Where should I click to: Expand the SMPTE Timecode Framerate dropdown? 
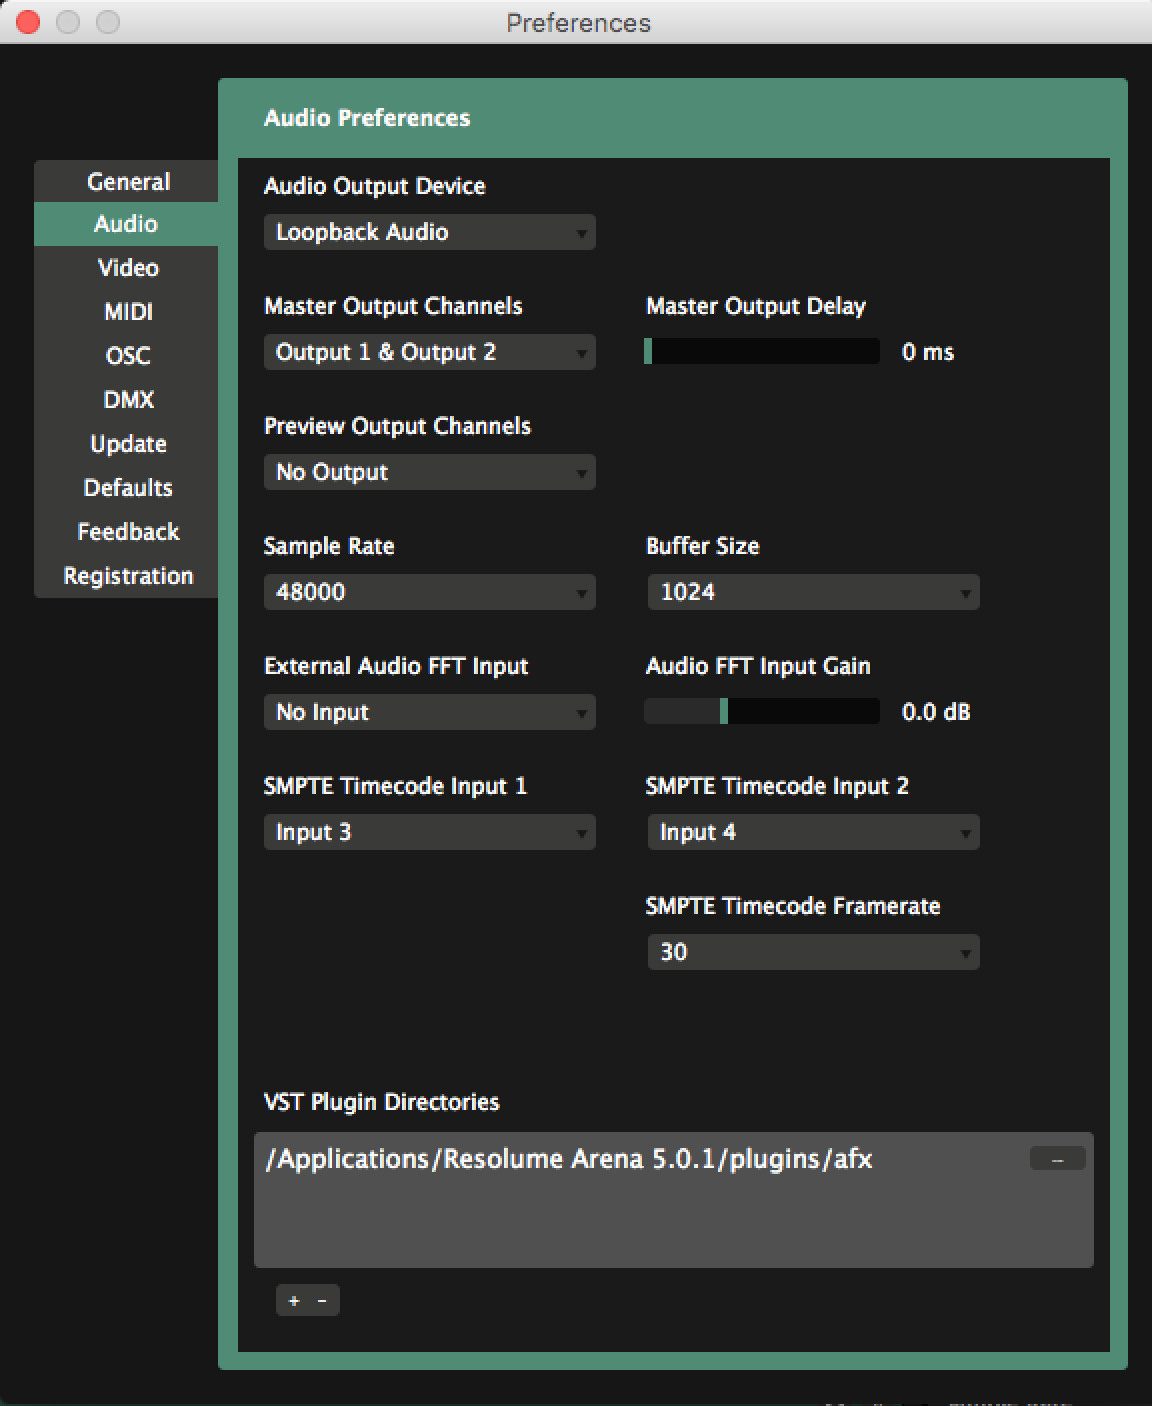pyautogui.click(x=812, y=952)
